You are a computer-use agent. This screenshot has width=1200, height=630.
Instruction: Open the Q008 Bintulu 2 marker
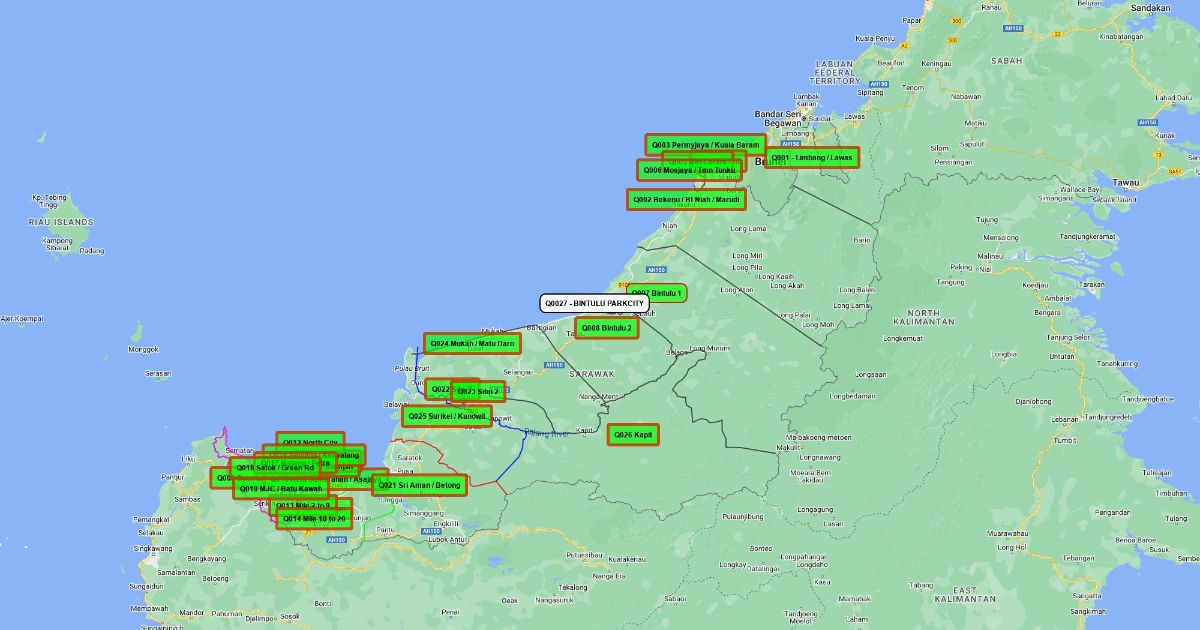coord(606,328)
